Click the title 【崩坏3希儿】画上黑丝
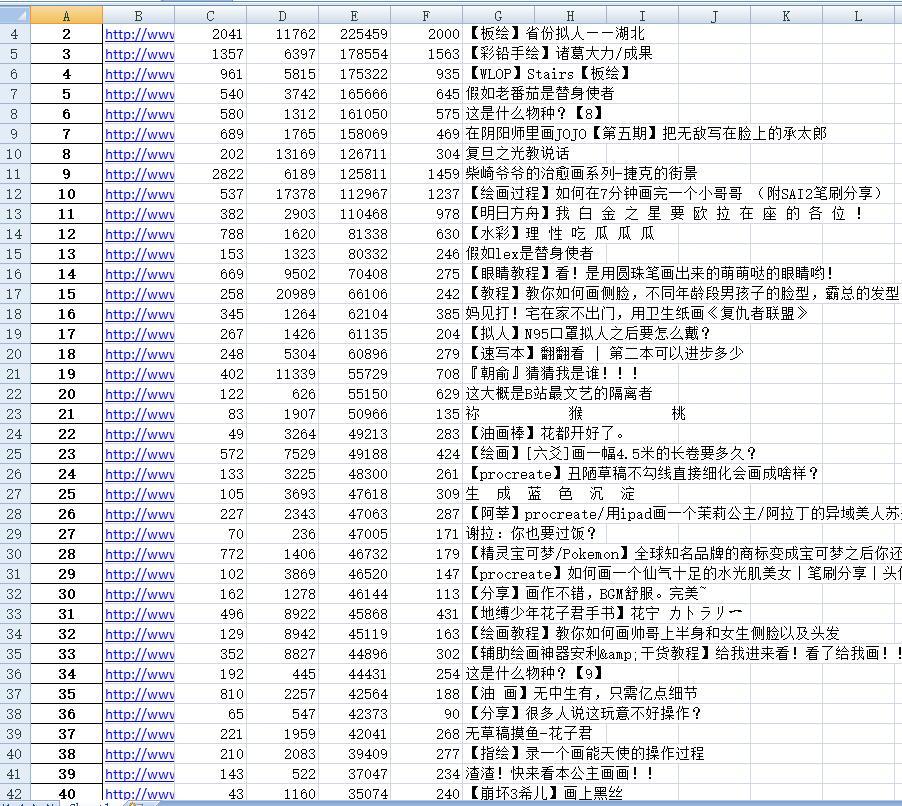902x806 pixels. (x=544, y=793)
